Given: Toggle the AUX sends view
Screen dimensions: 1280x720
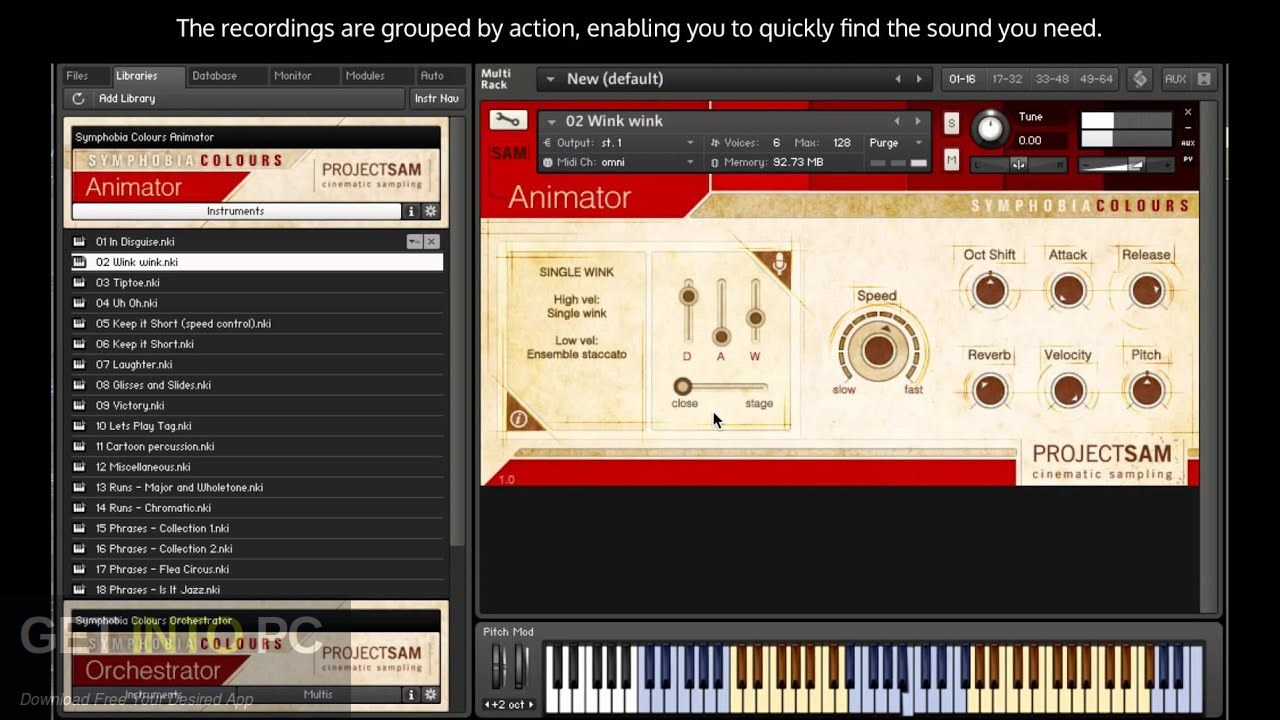Looking at the screenshot, I should point(1175,79).
